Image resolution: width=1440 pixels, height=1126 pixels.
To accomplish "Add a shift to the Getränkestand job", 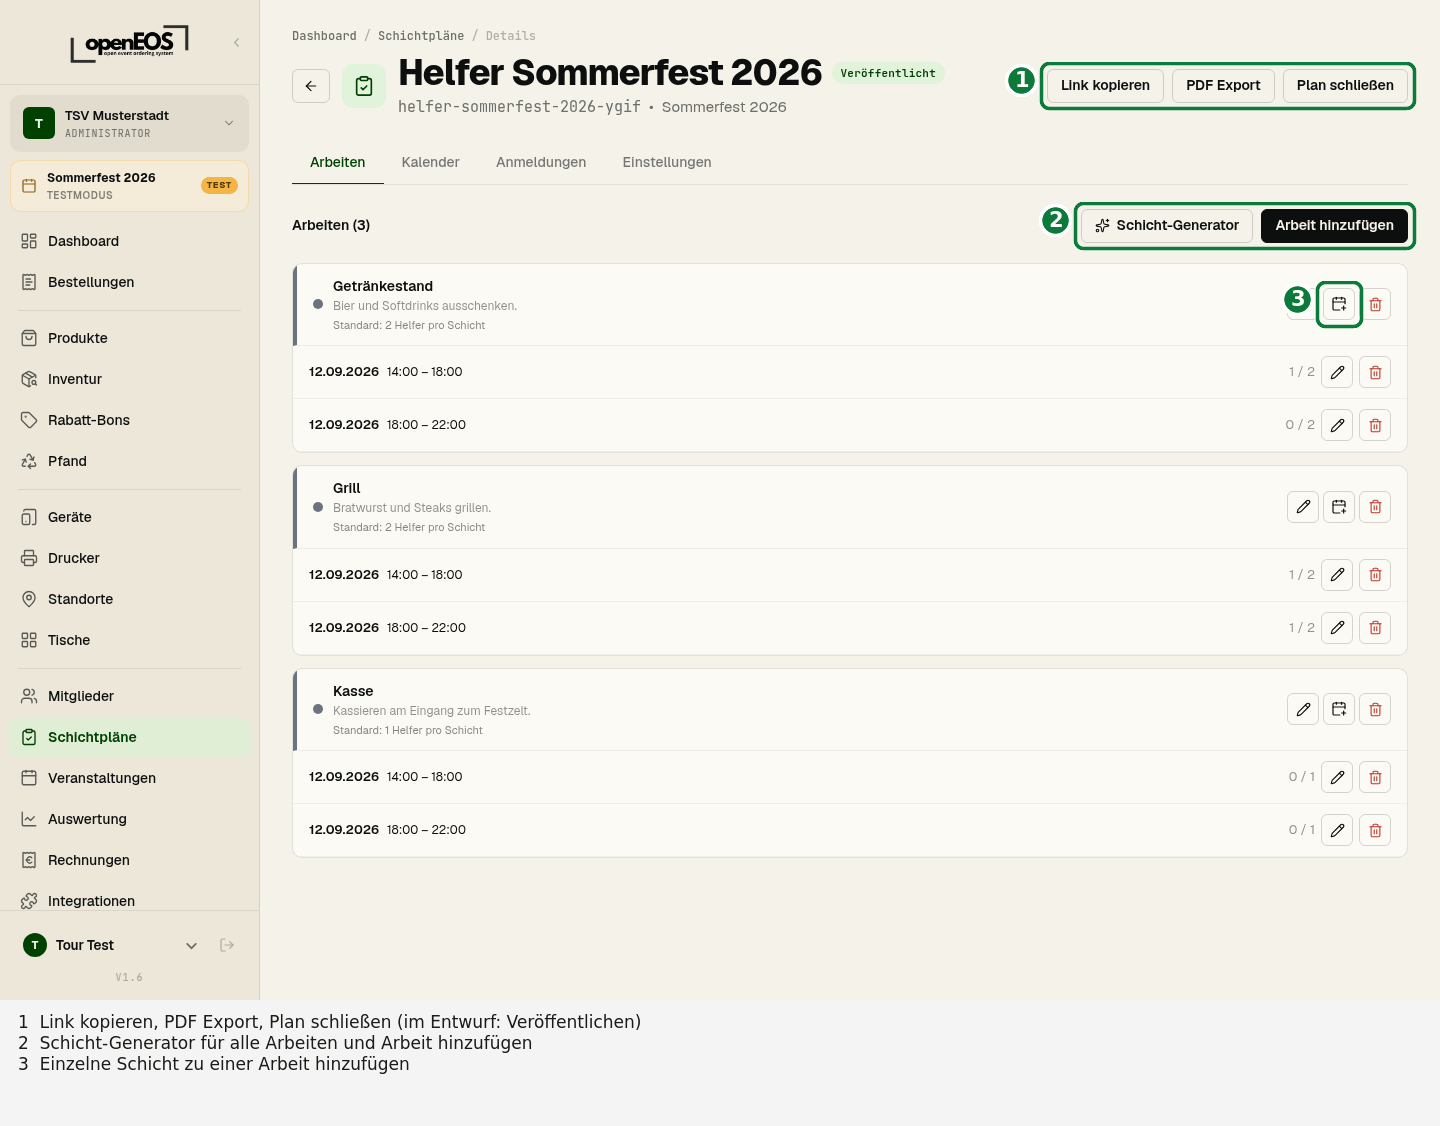I will point(1339,304).
